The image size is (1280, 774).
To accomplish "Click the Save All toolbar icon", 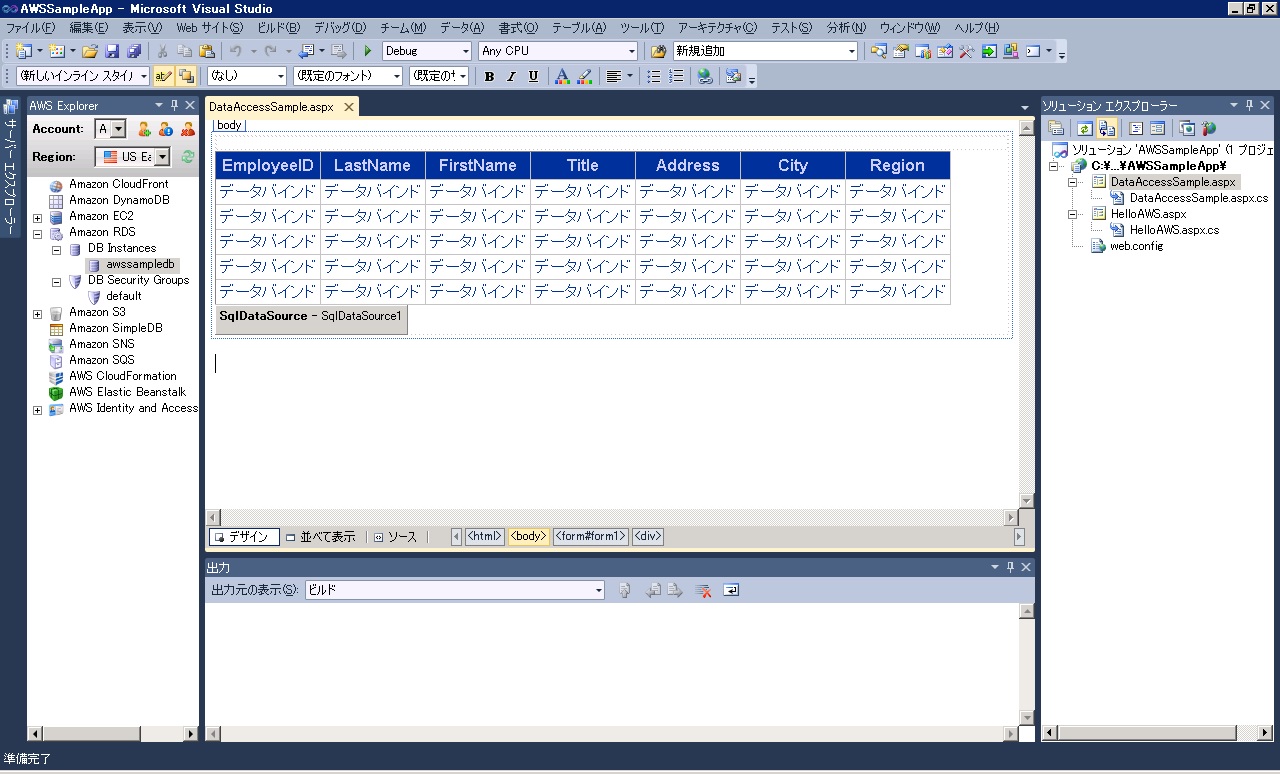I will (x=133, y=51).
